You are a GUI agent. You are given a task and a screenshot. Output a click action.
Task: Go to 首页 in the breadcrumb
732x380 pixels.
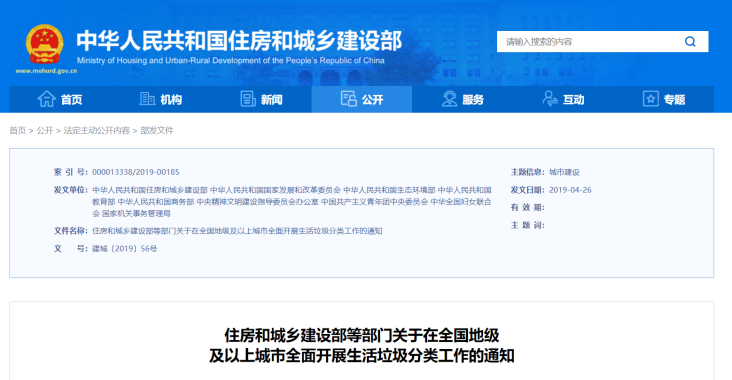(18, 130)
